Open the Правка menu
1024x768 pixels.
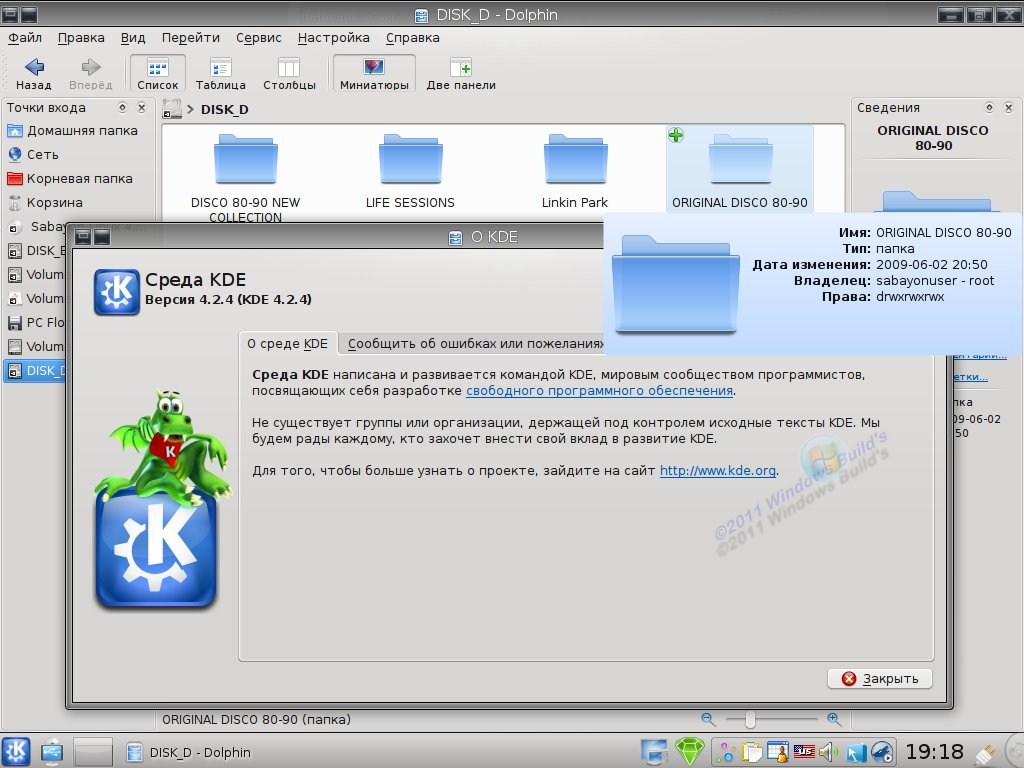coord(81,38)
